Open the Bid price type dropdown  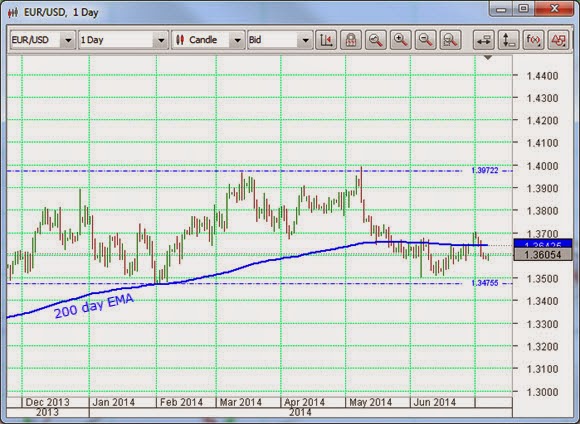[x=280, y=40]
